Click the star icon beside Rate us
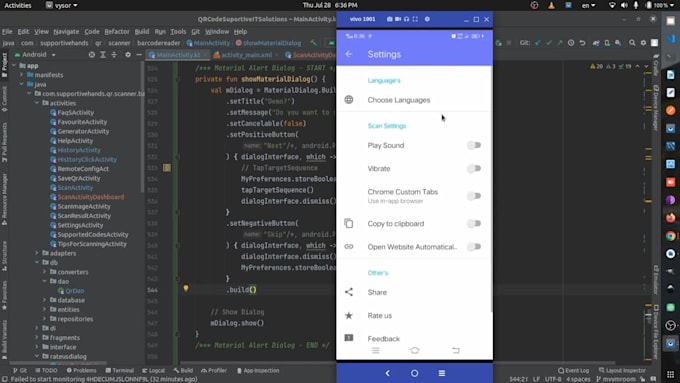Viewport: 680px width, 383px height. [349, 315]
